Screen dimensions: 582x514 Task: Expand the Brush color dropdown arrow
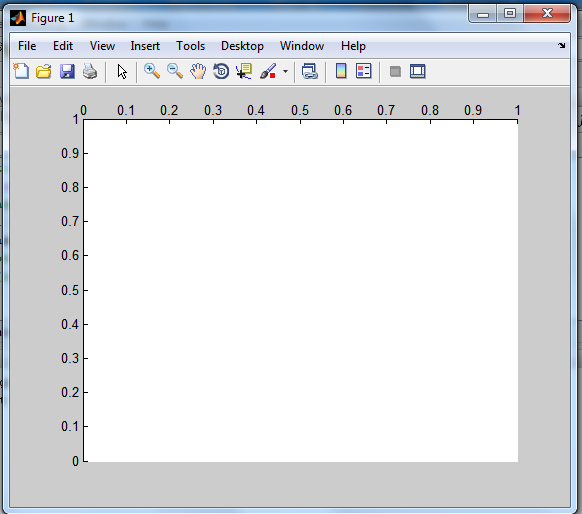click(x=285, y=71)
